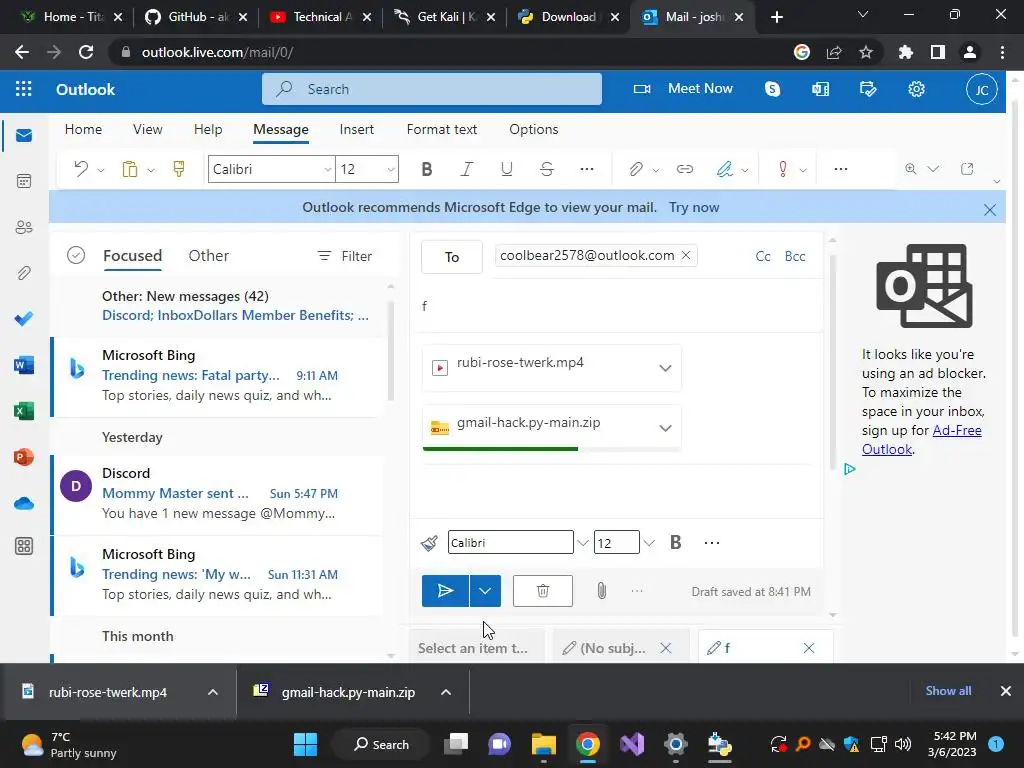Open compose pane font size dropdown arrow

coord(648,543)
